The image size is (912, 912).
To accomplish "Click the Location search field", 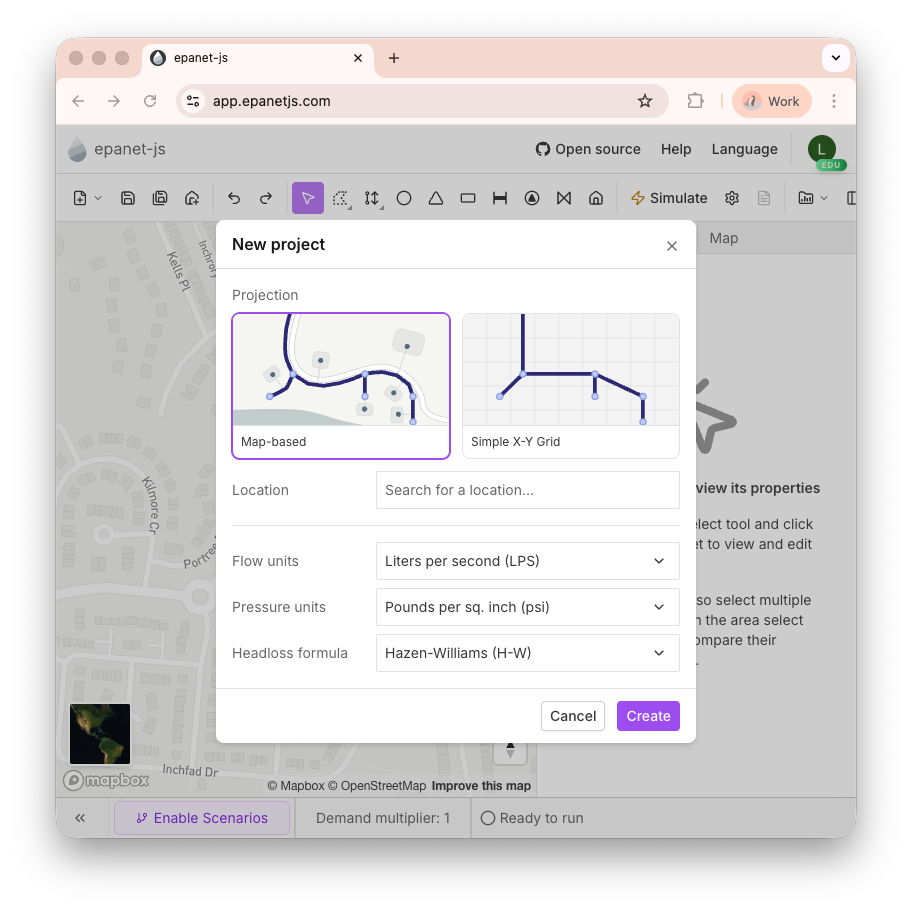I will 527,490.
